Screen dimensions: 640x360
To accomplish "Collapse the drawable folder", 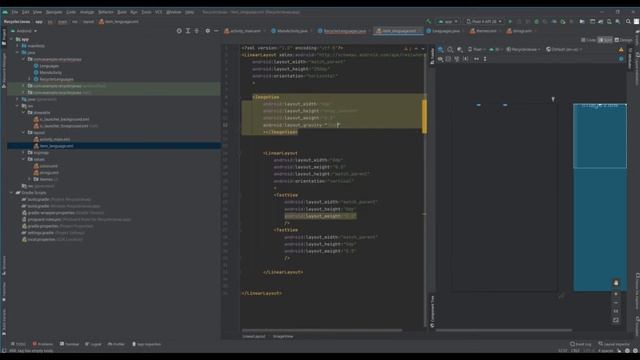I will tap(24, 112).
